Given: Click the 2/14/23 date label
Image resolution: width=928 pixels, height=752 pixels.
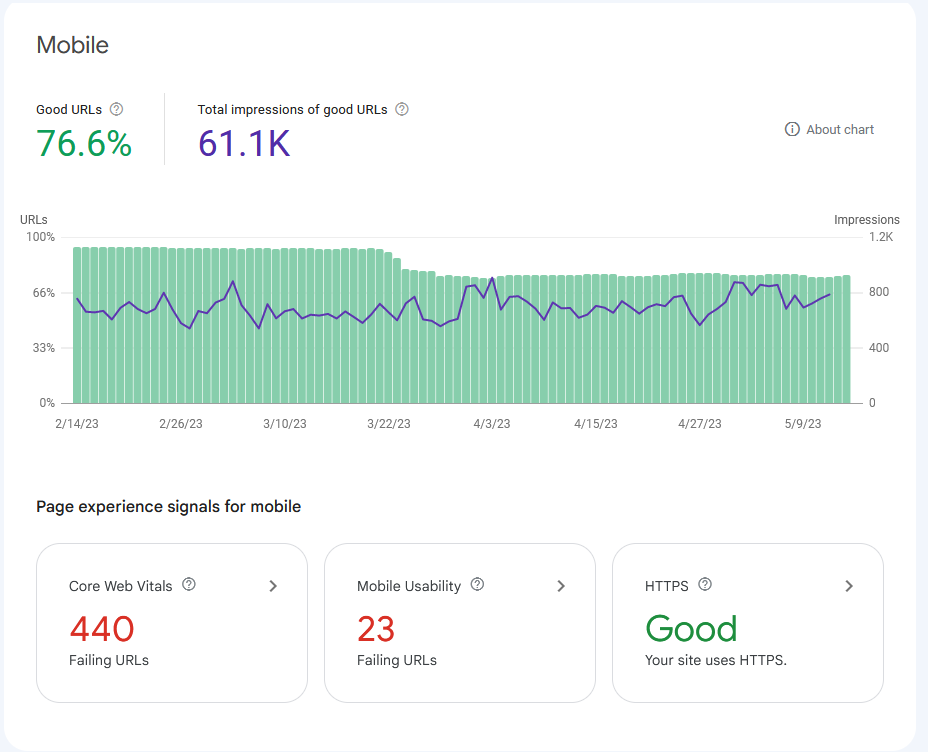Looking at the screenshot, I should coord(77,424).
